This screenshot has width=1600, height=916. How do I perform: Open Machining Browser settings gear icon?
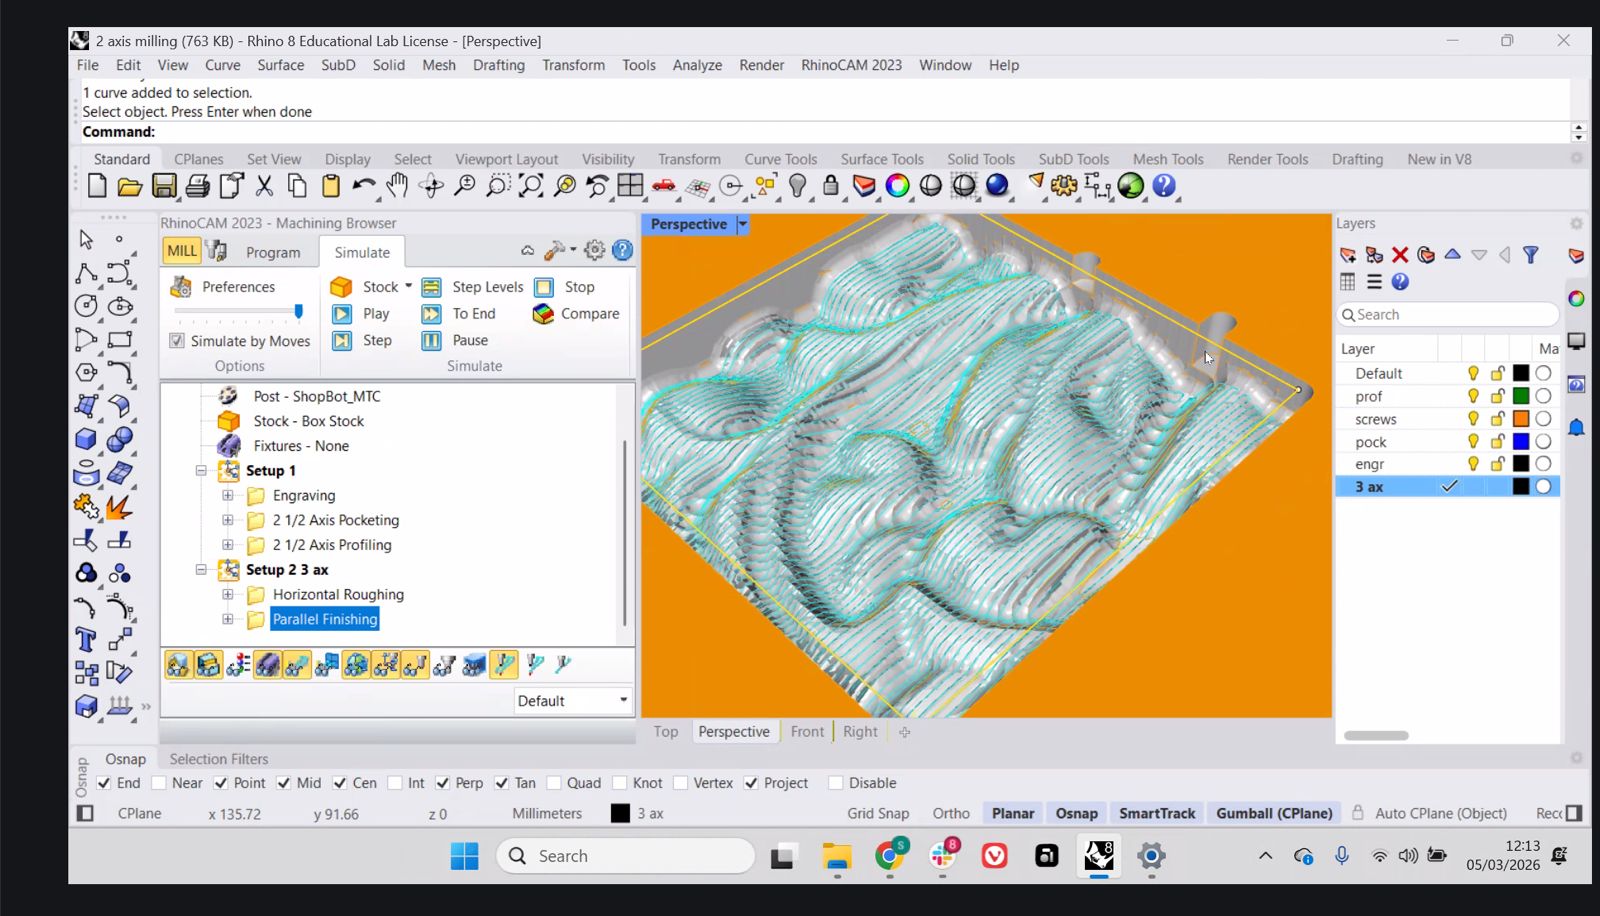click(x=595, y=250)
